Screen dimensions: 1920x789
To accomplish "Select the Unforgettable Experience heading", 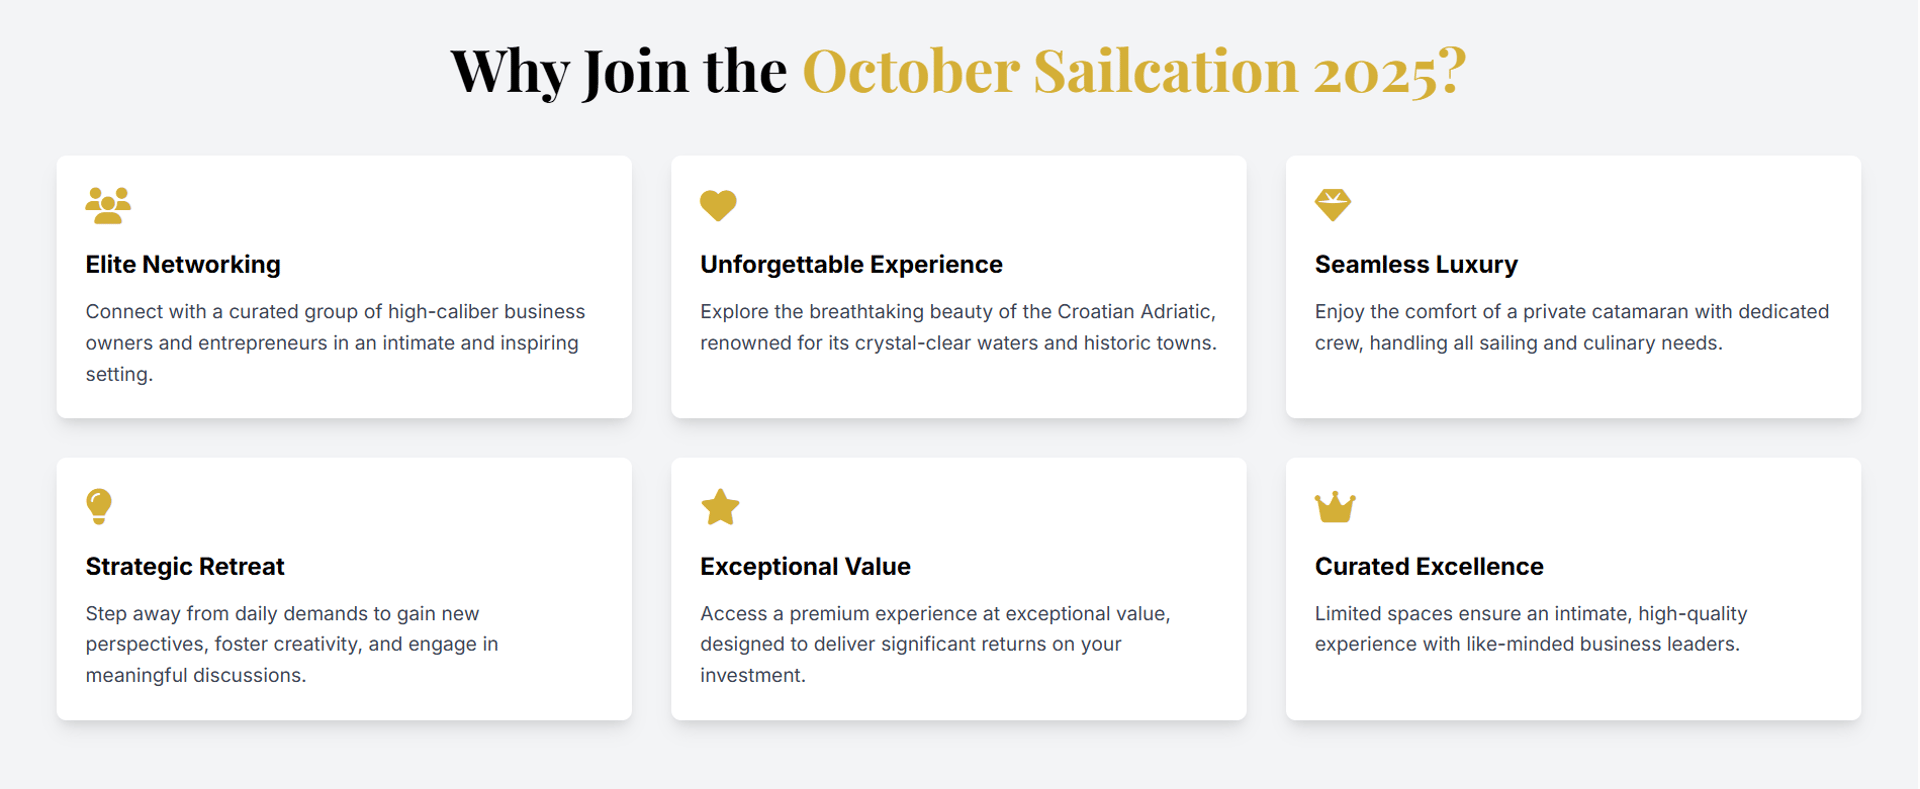I will pyautogui.click(x=851, y=264).
